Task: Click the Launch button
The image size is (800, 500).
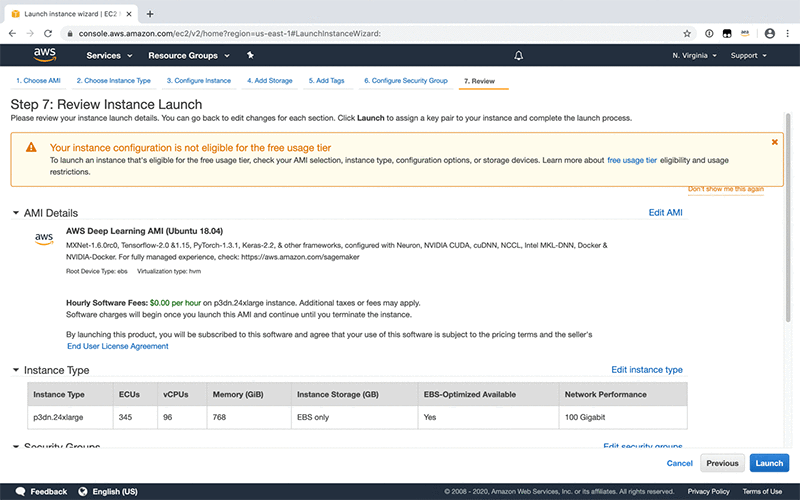Action: click(x=769, y=463)
